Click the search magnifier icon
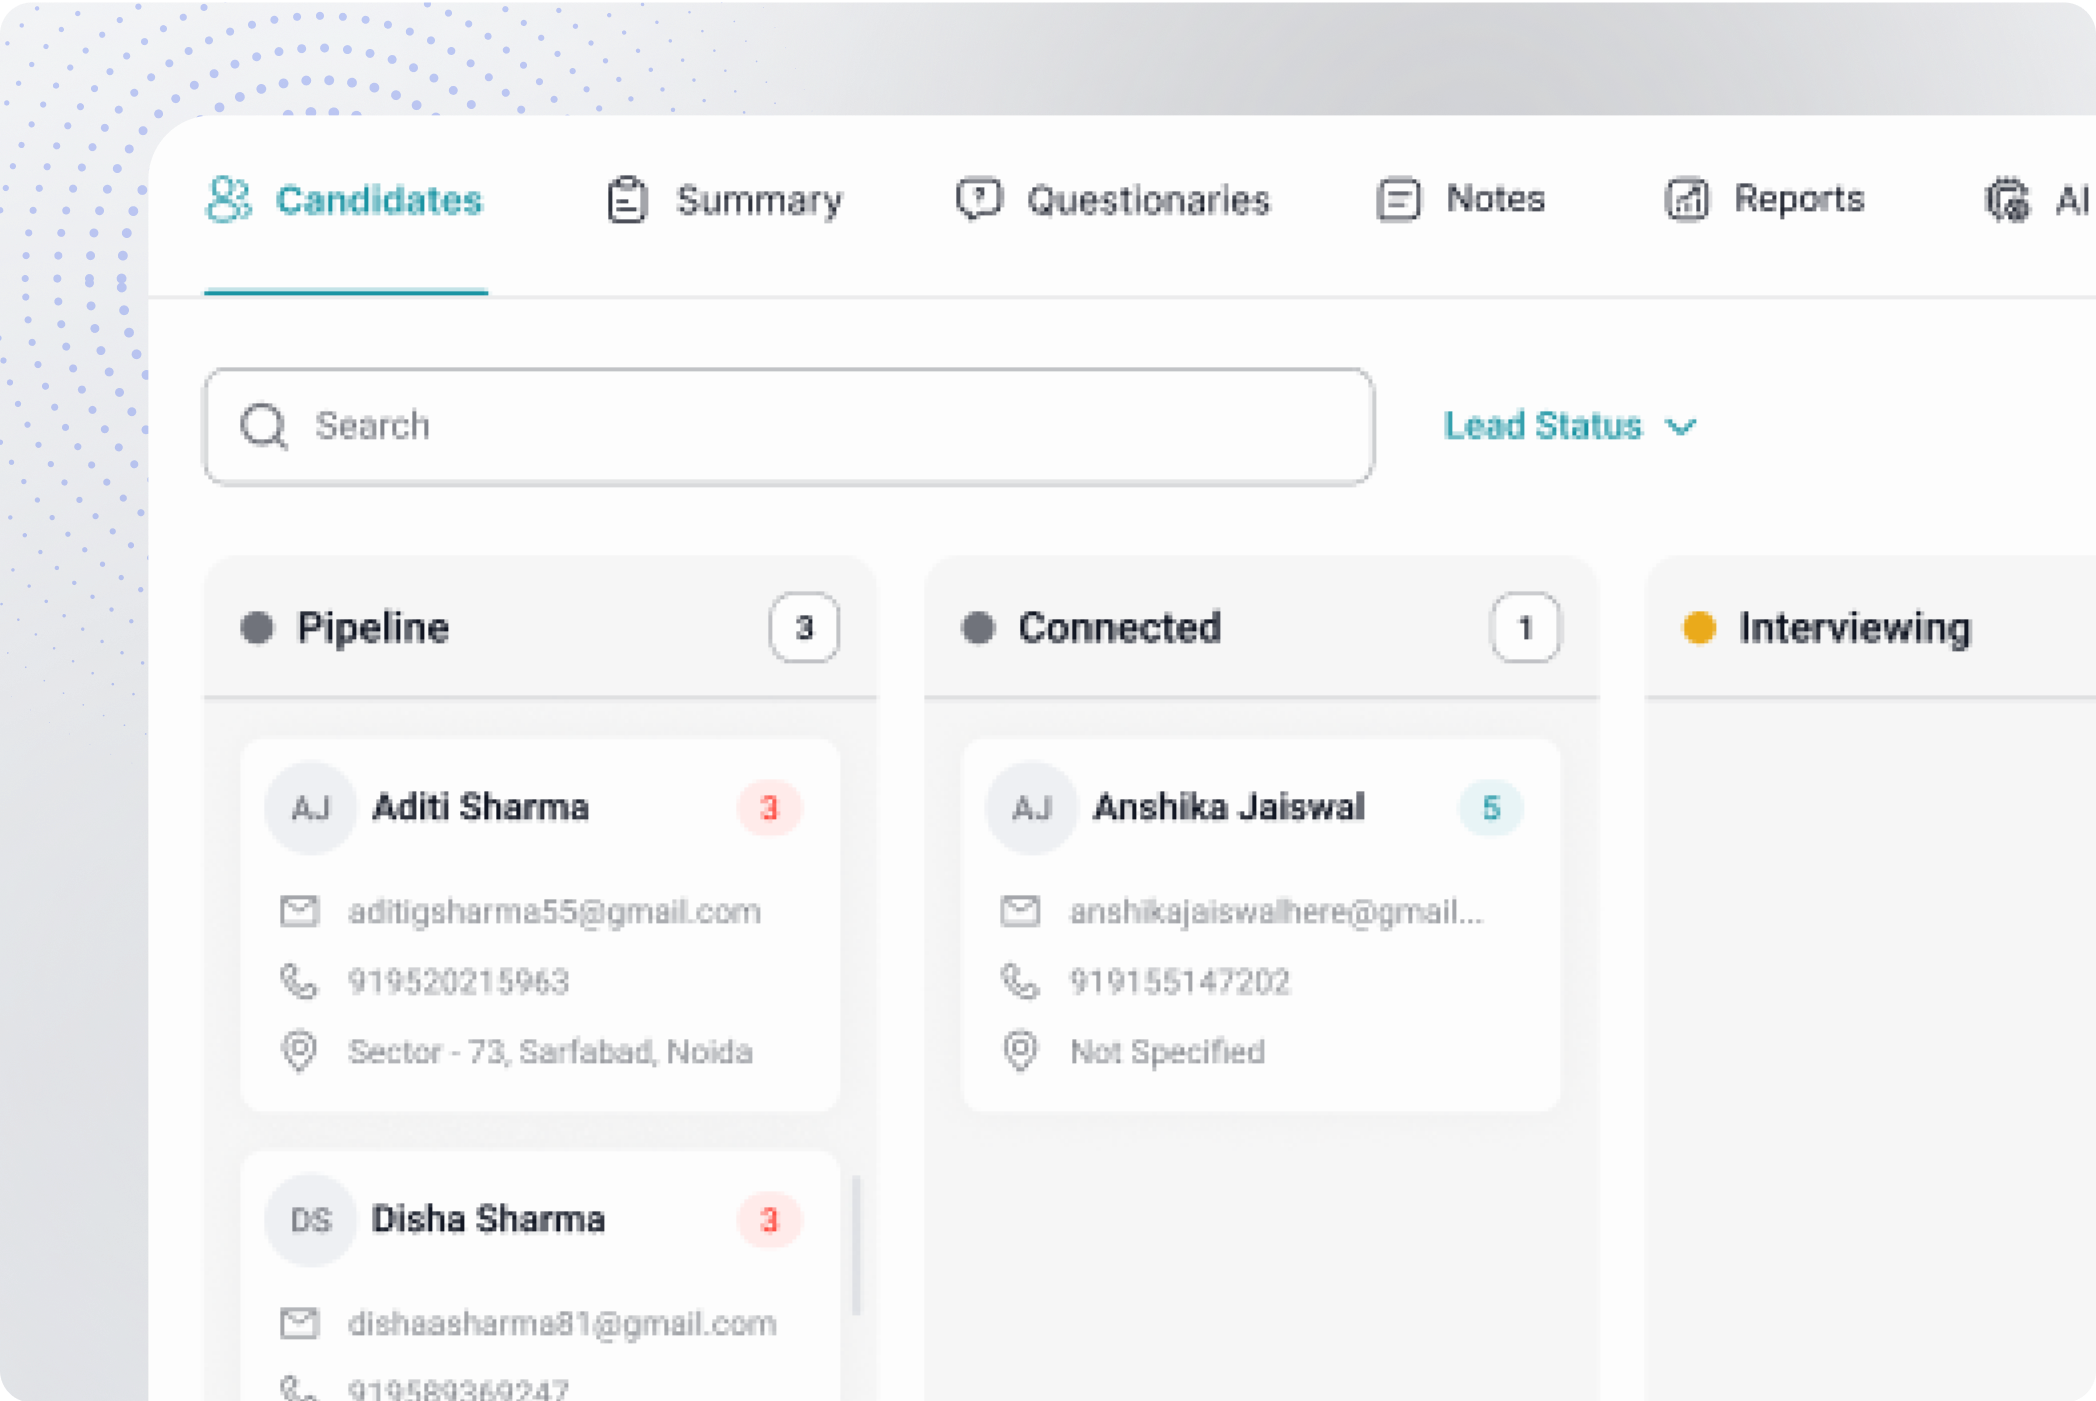This screenshot has height=1401, width=2096. pyautogui.click(x=262, y=426)
